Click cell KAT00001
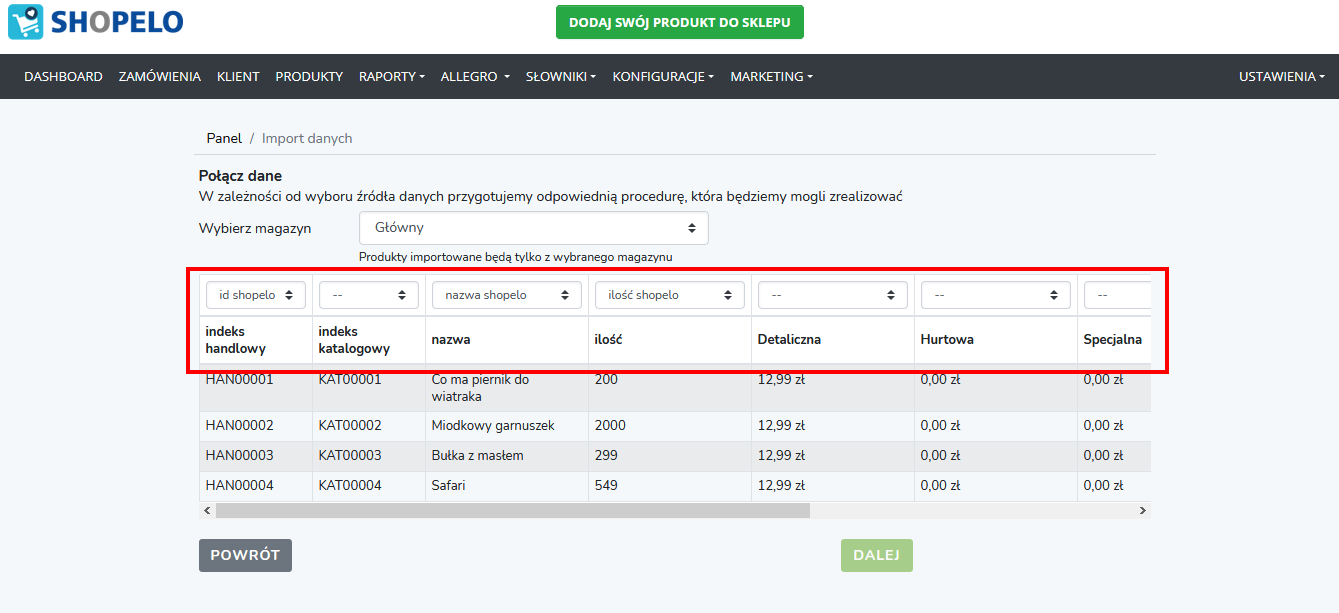Image resolution: width=1339 pixels, height=613 pixels. point(369,388)
